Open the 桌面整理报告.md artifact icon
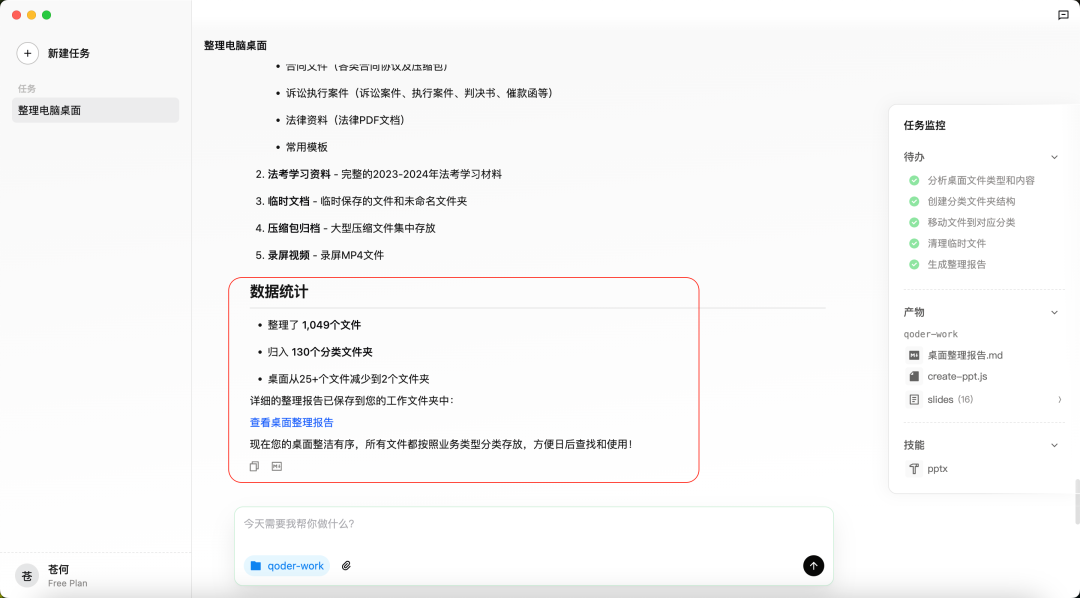 click(913, 355)
